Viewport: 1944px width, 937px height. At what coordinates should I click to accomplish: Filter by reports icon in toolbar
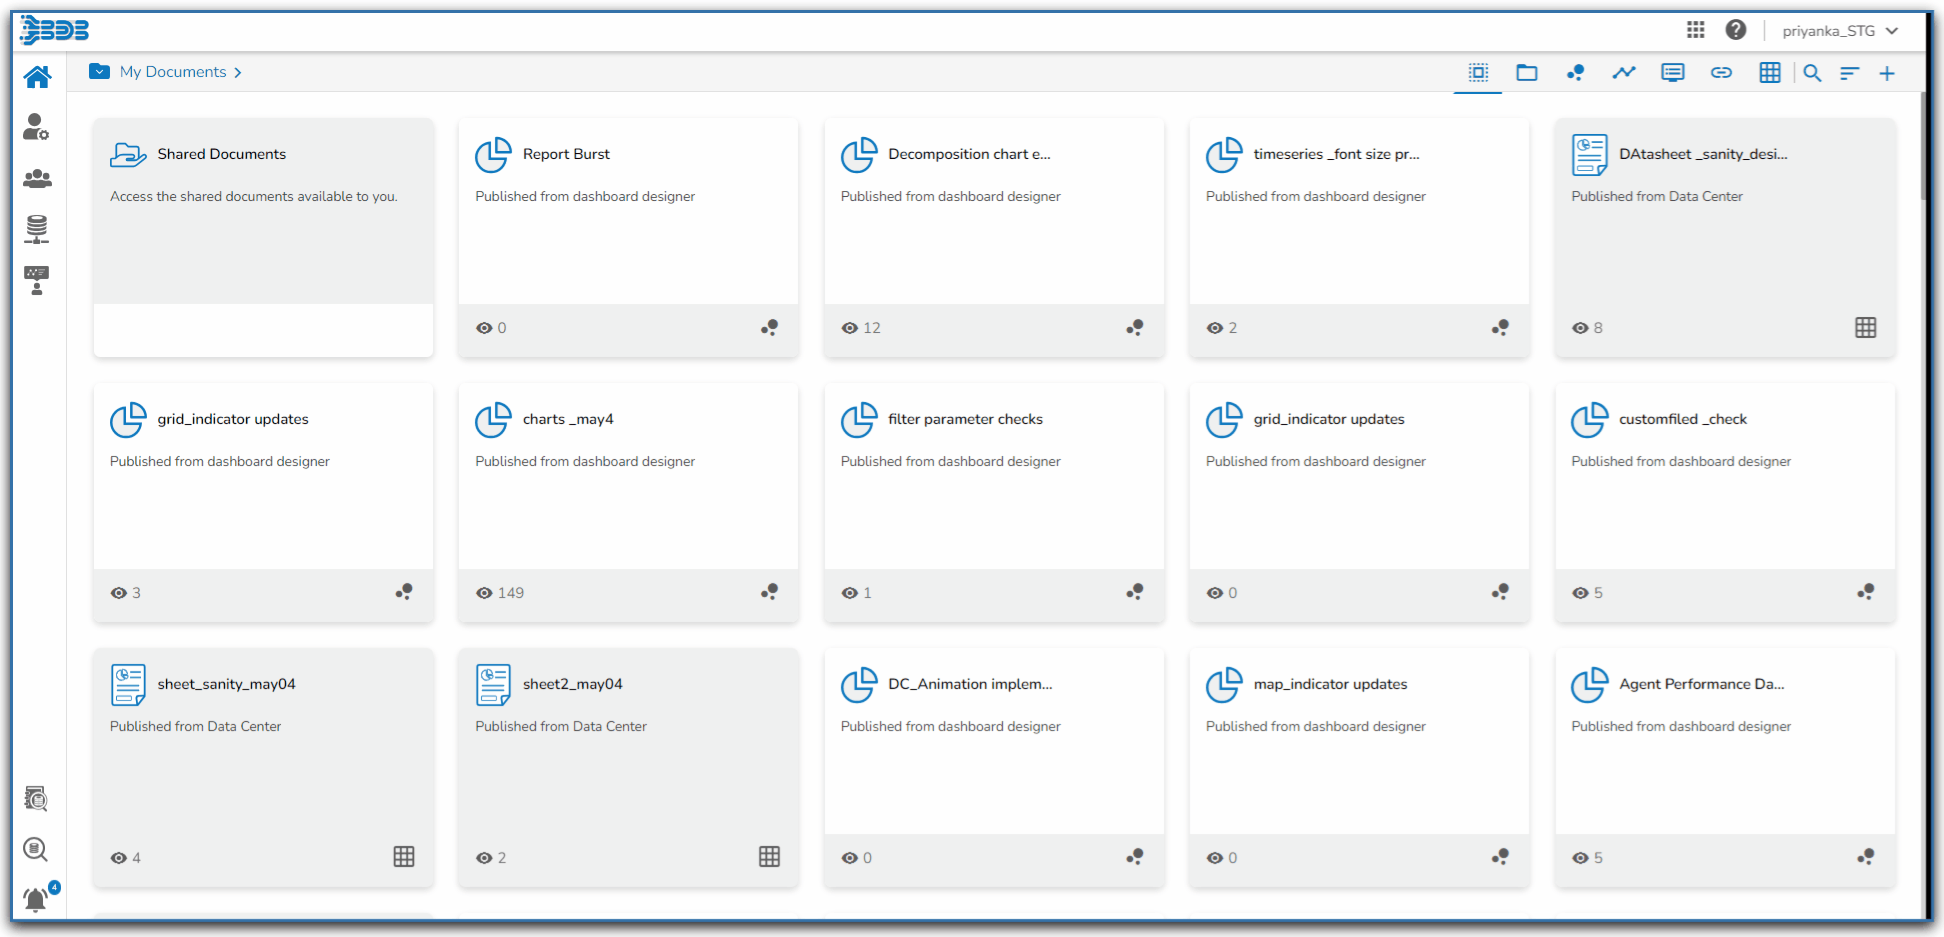point(1673,72)
